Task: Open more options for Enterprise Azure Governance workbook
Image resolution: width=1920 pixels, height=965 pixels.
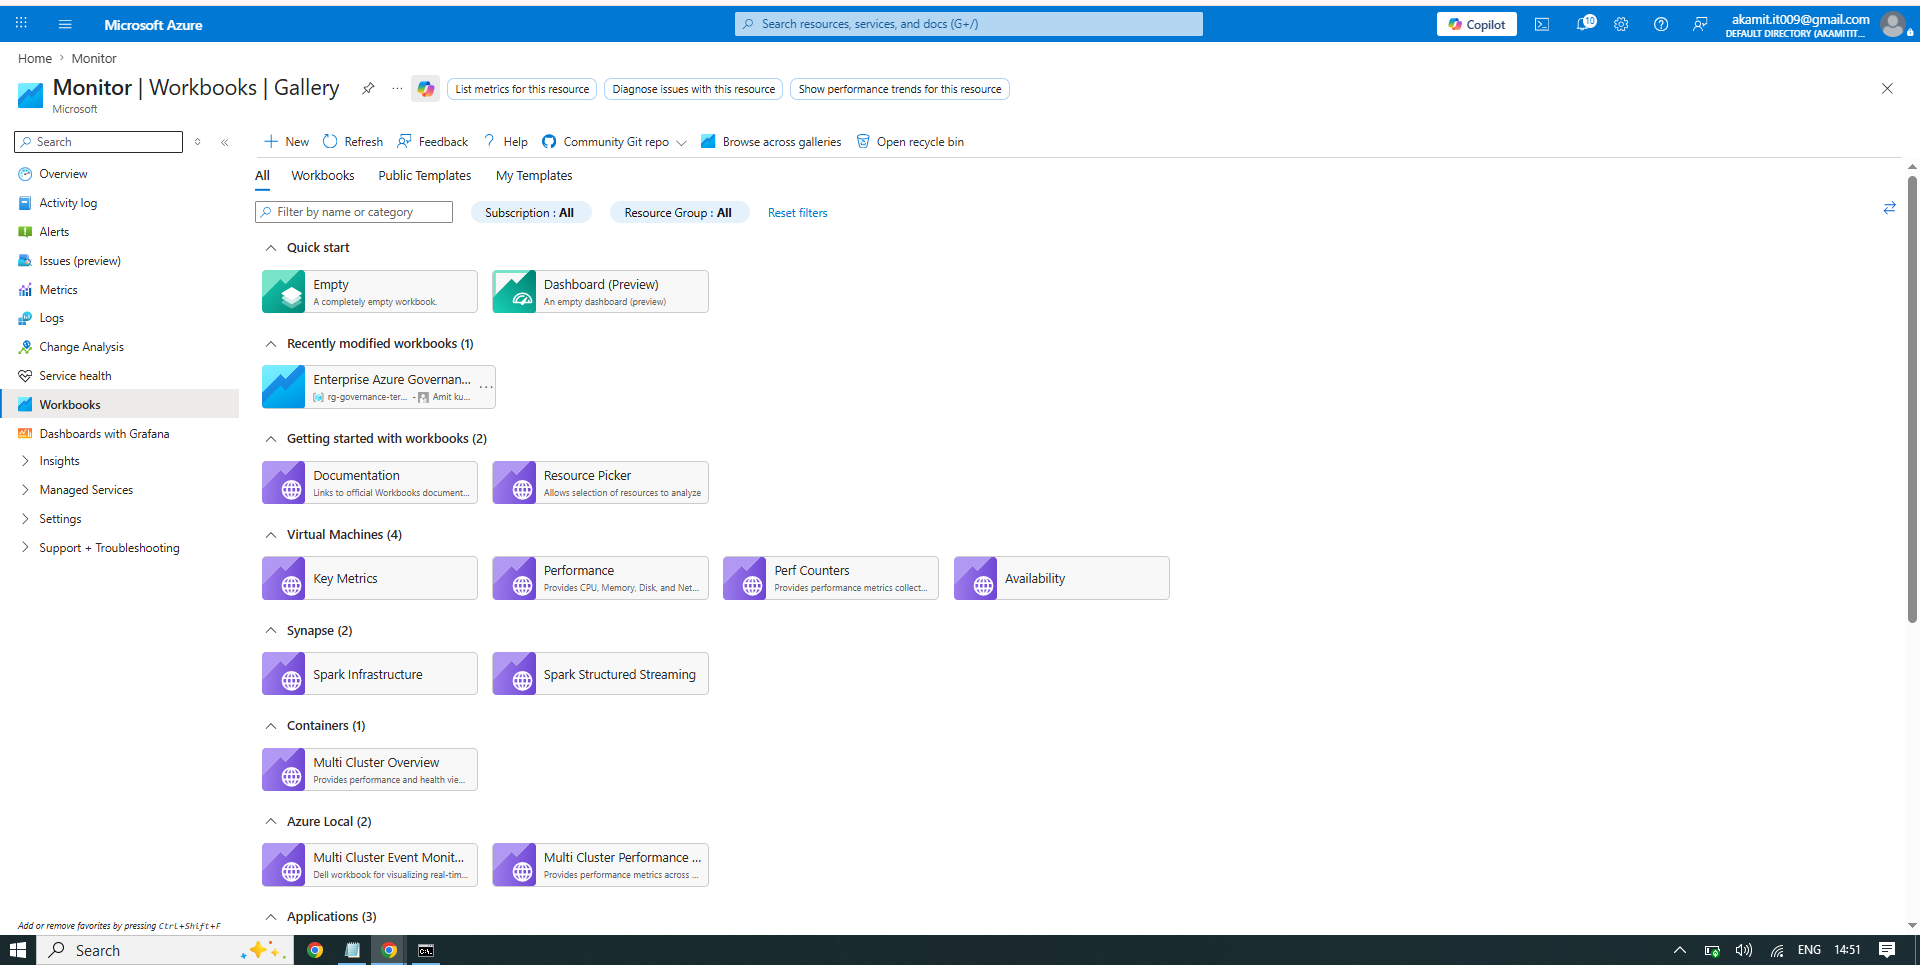Action: point(486,387)
